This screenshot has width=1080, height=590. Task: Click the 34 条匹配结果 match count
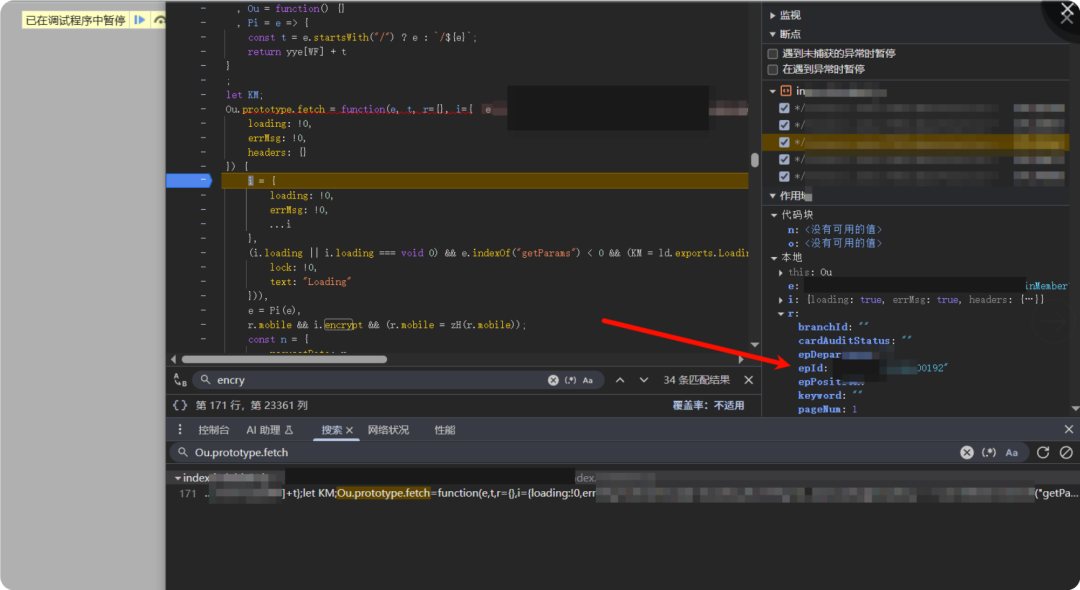pos(696,380)
